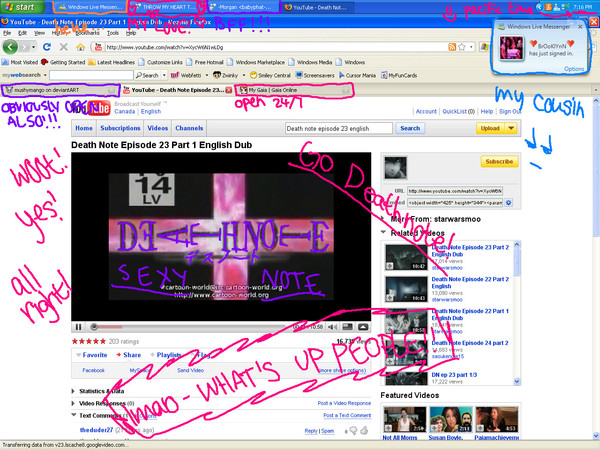The width and height of the screenshot is (600, 450).
Task: Pause the video with the pause button
Action: coord(78,327)
